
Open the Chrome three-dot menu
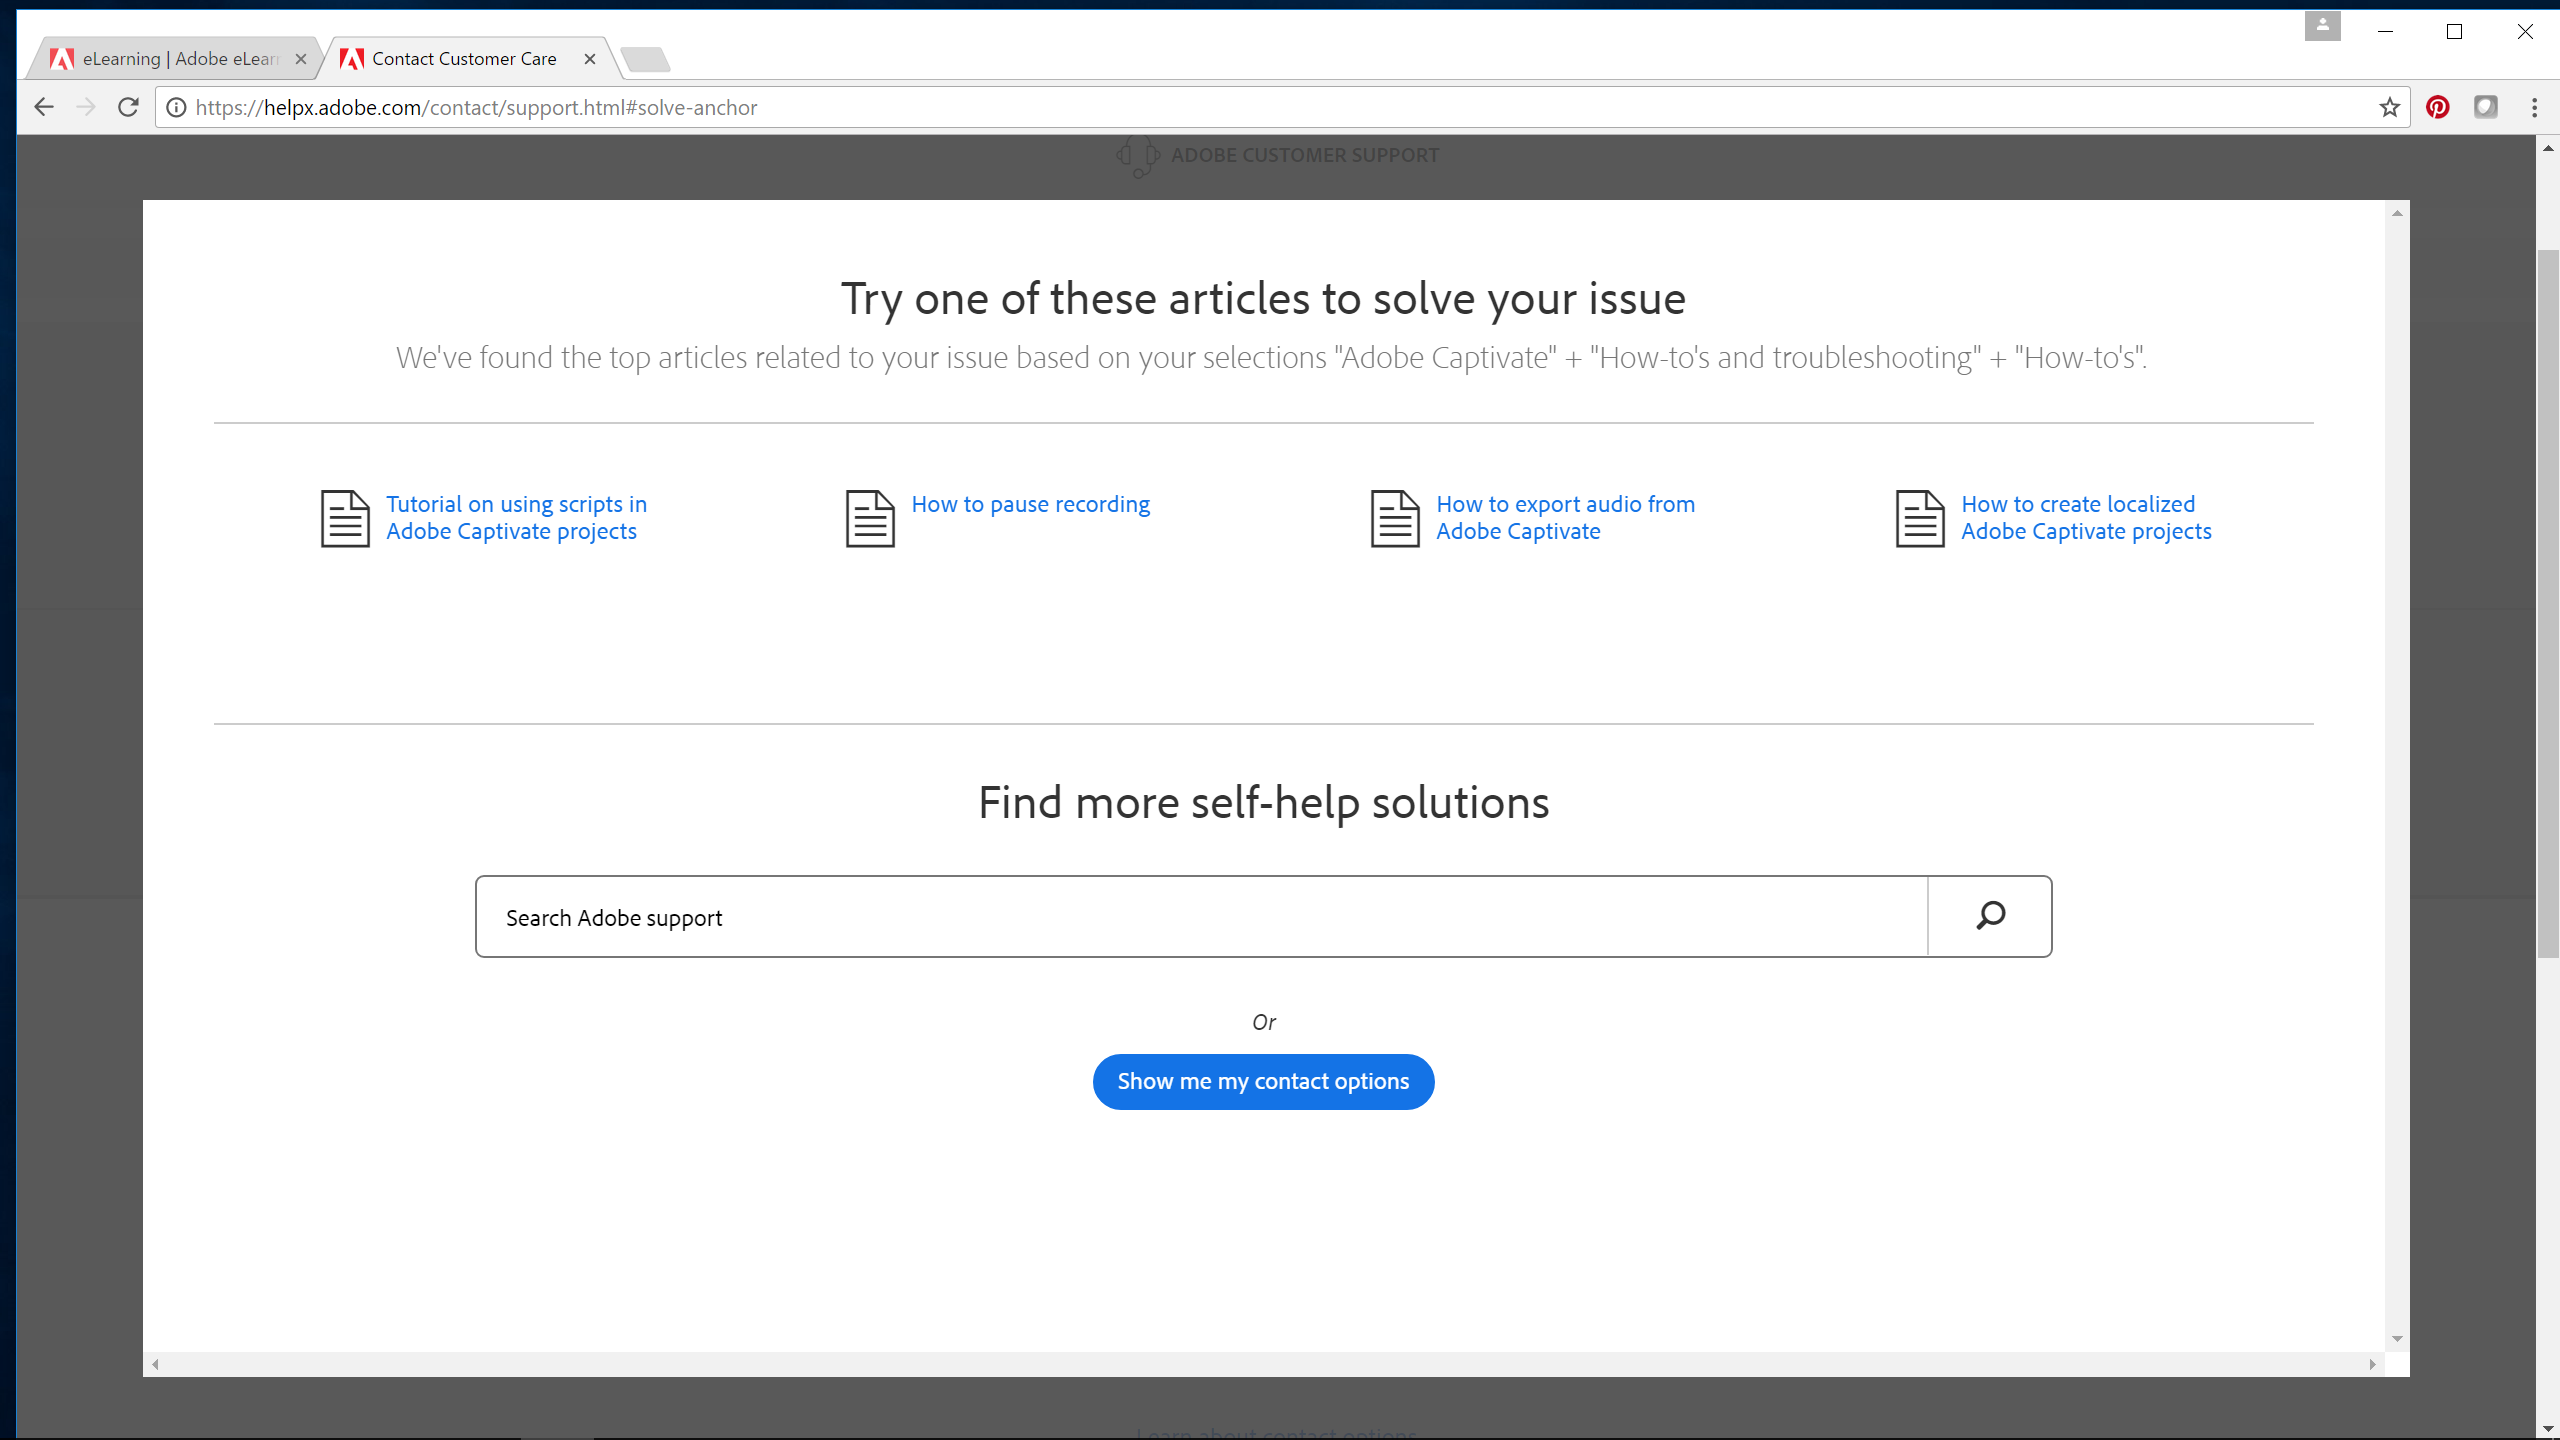pyautogui.click(x=2534, y=107)
